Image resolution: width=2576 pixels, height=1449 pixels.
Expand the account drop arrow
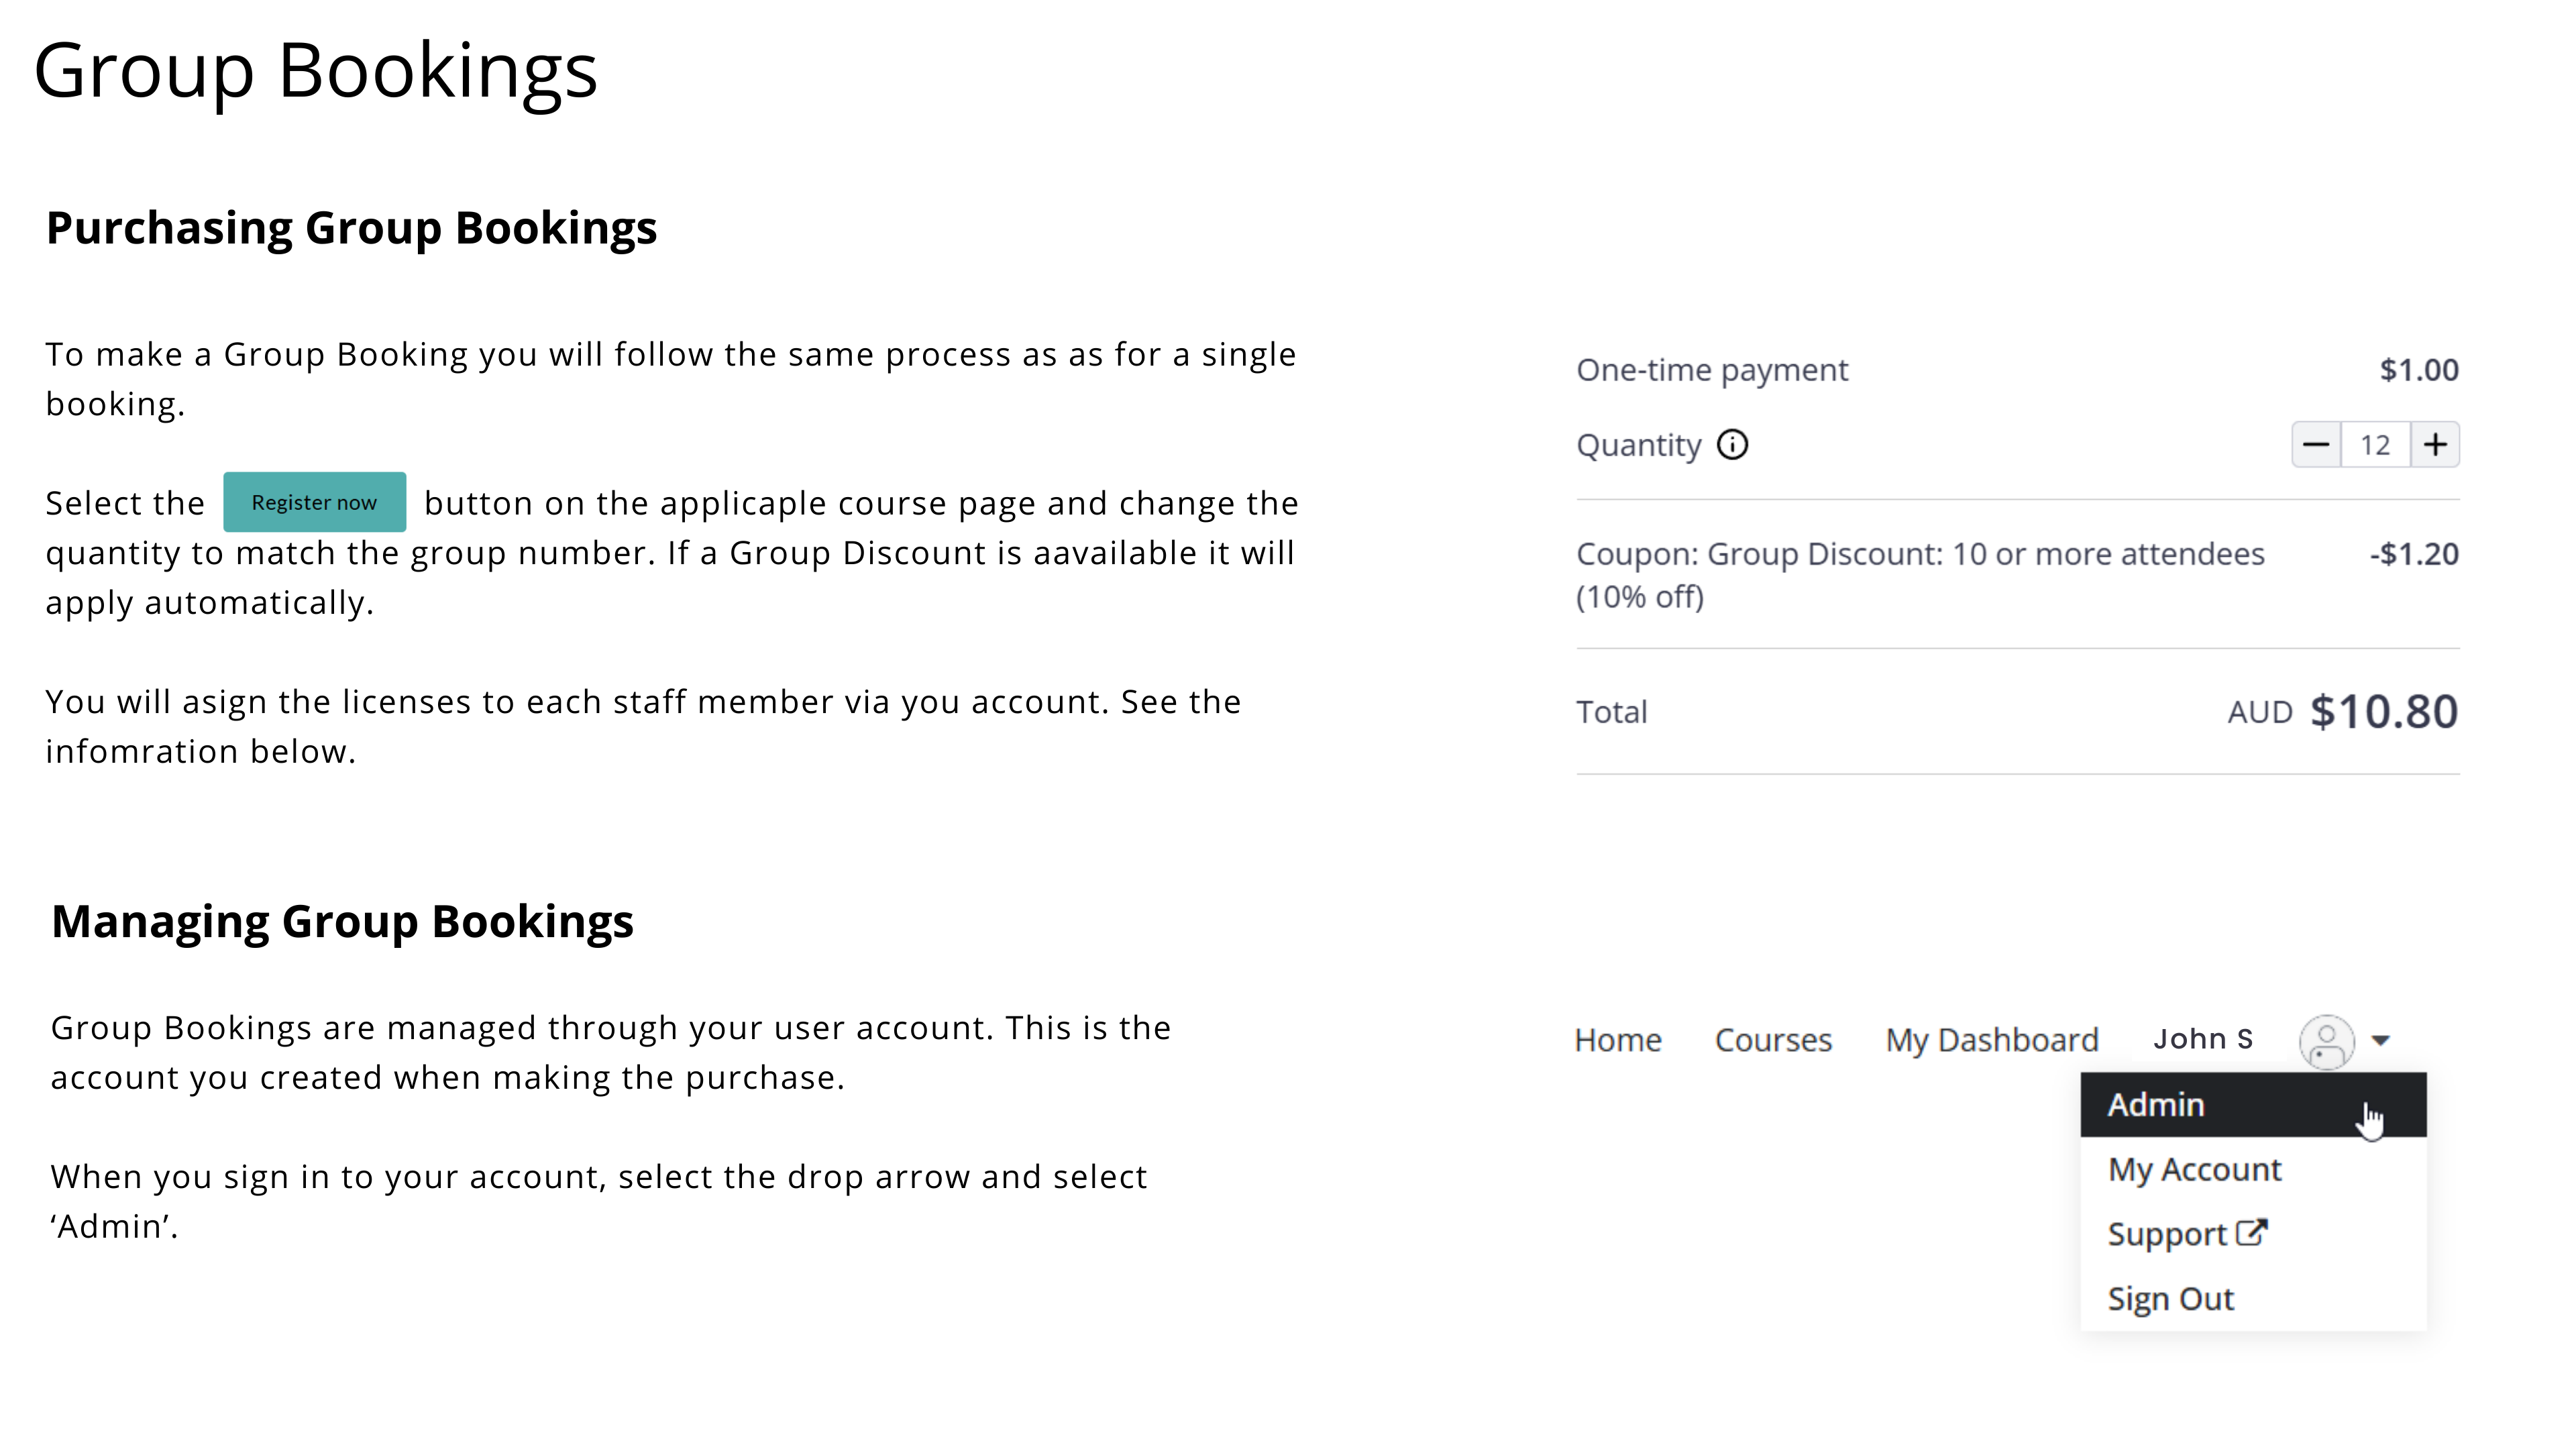[x=2381, y=1041]
